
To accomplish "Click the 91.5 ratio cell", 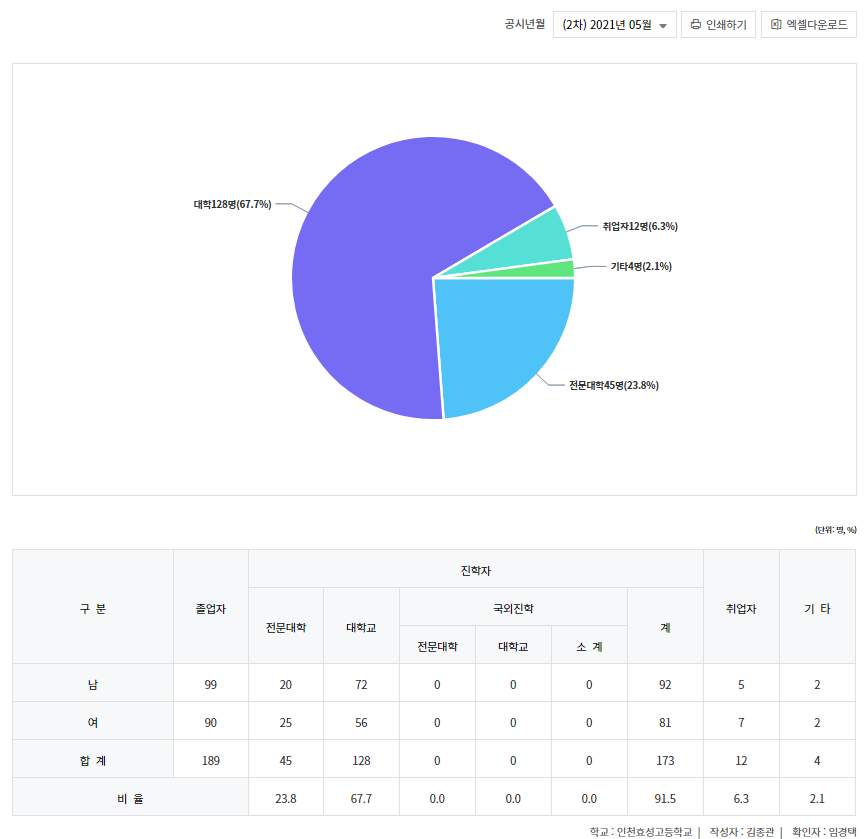I will pyautogui.click(x=665, y=797).
